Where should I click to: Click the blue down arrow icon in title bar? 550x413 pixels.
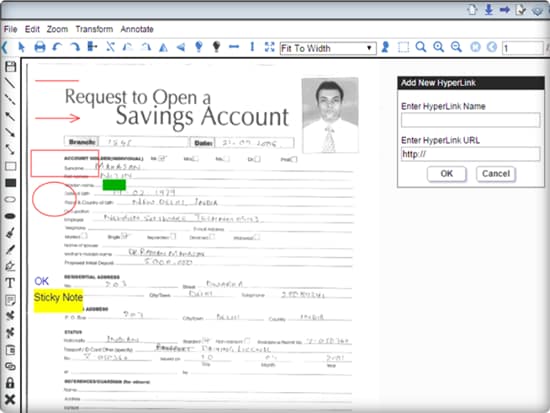489,9
